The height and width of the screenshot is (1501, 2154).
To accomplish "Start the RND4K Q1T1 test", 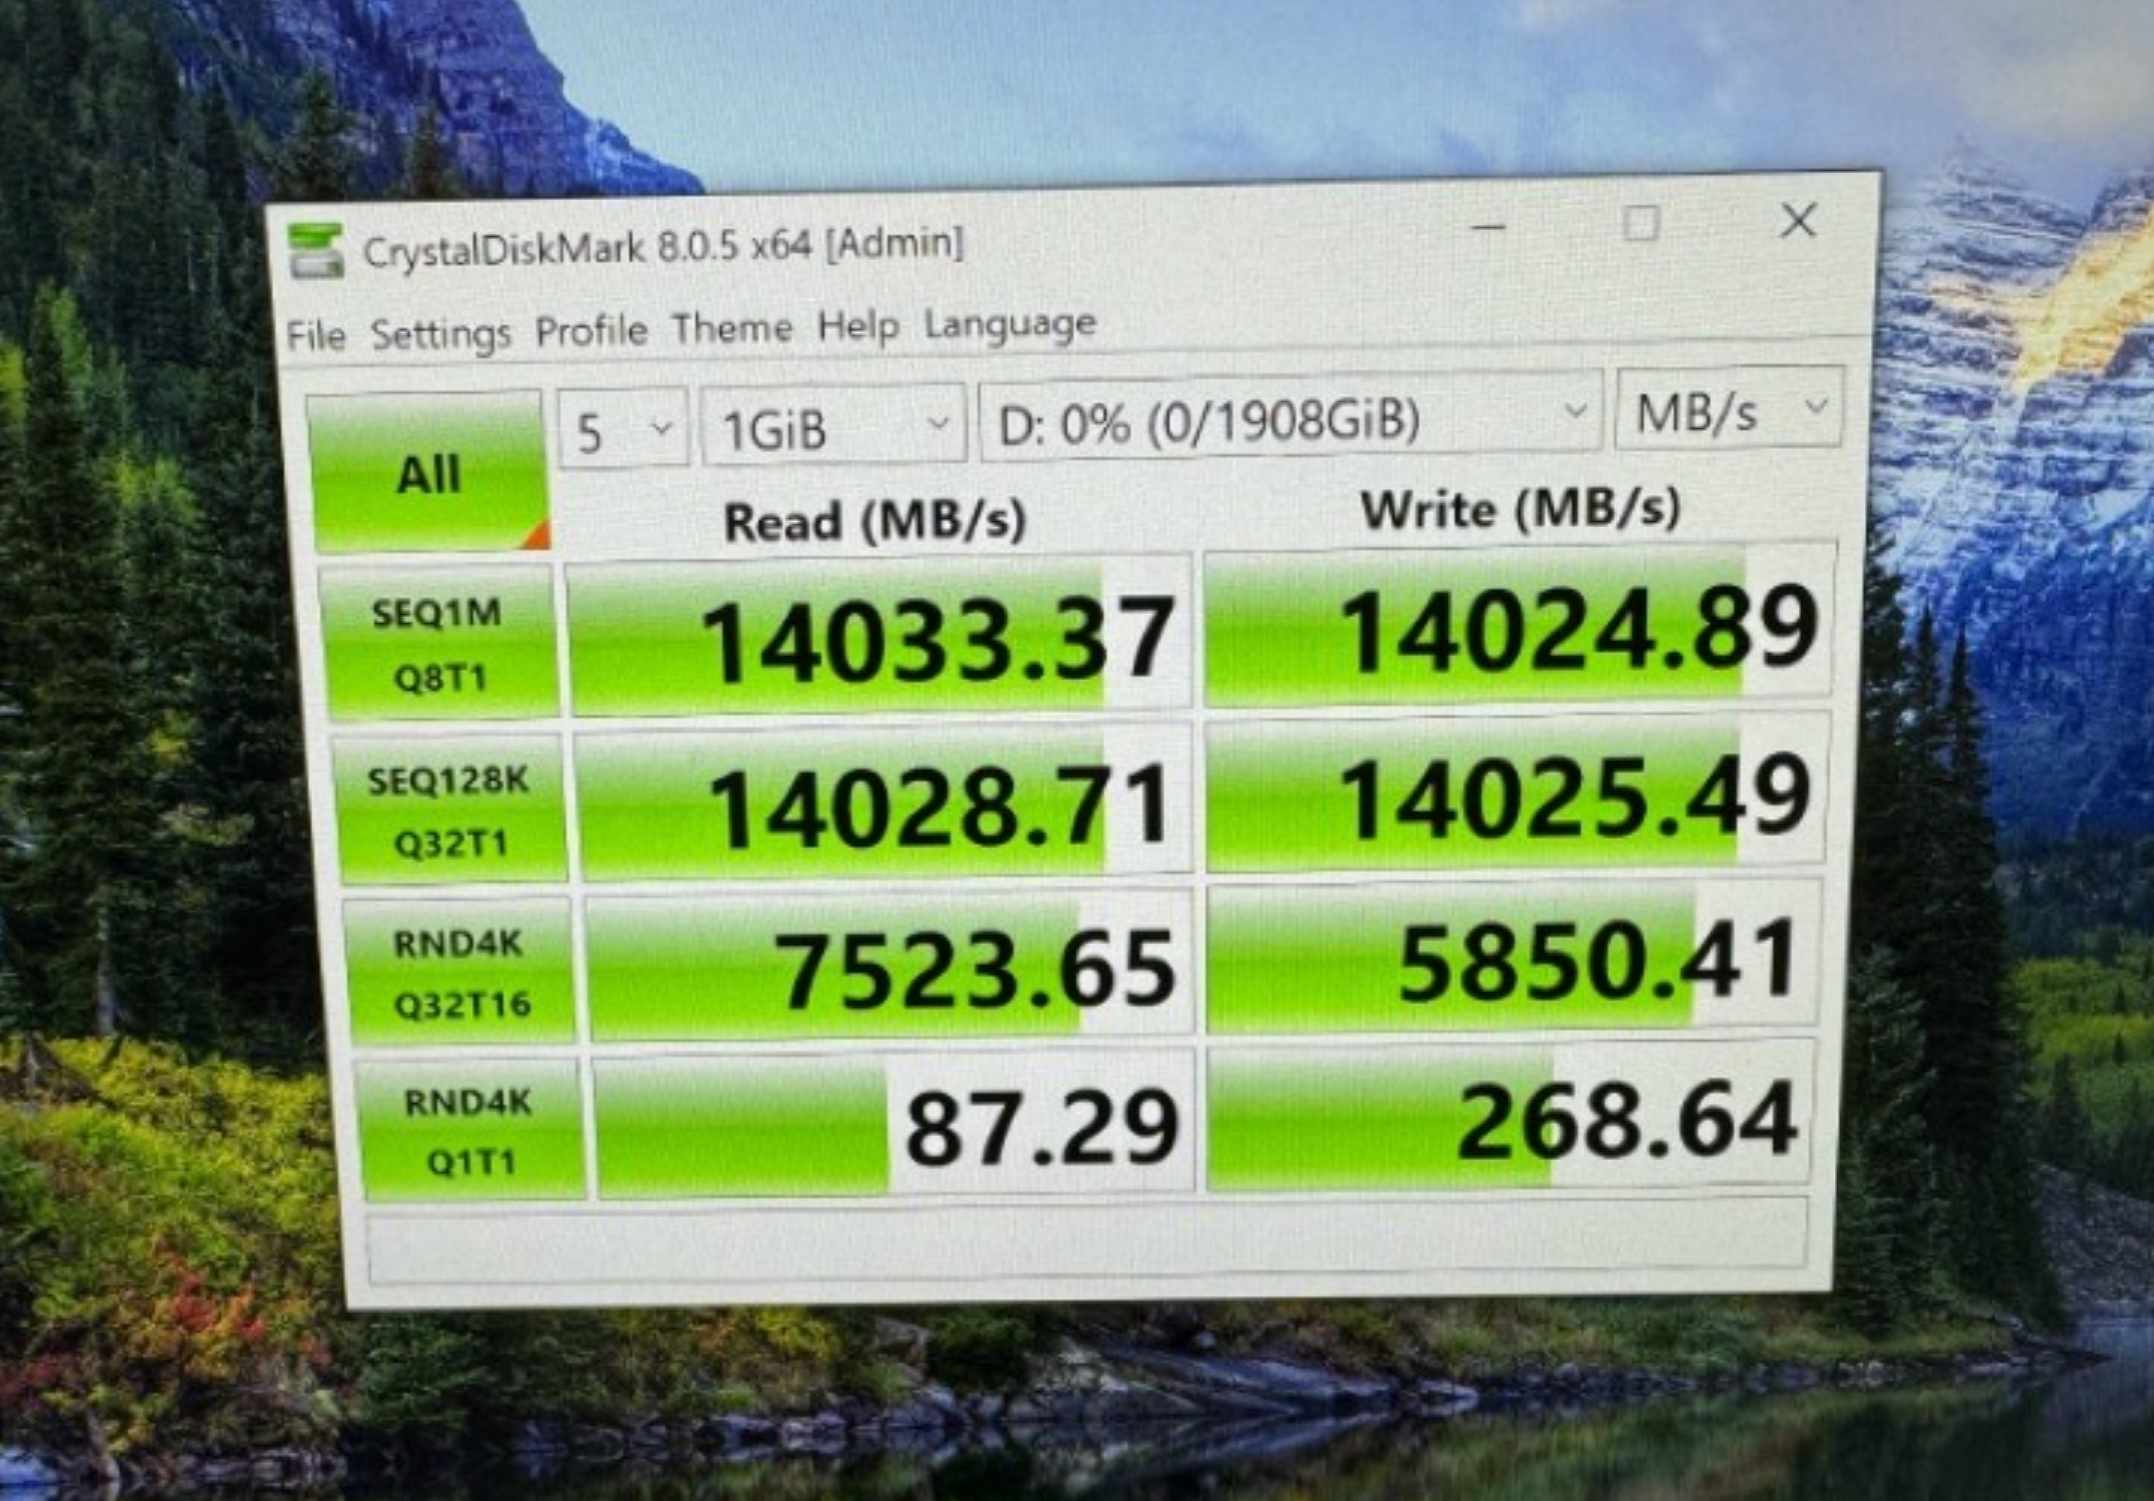I will tap(470, 1131).
